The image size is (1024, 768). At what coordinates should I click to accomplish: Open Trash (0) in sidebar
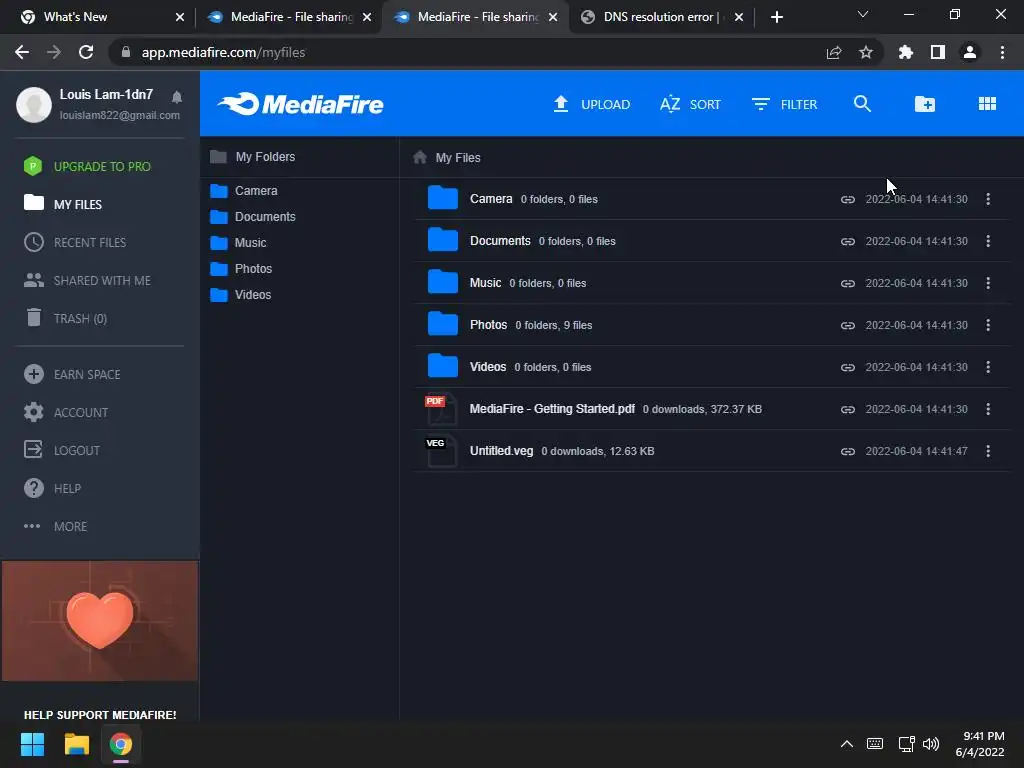point(65,319)
